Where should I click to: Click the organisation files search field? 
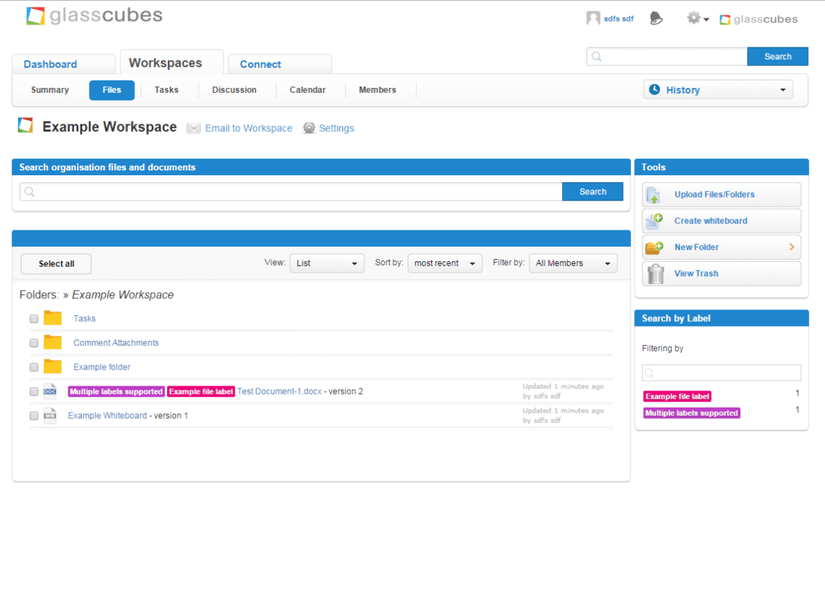pyautogui.click(x=291, y=191)
